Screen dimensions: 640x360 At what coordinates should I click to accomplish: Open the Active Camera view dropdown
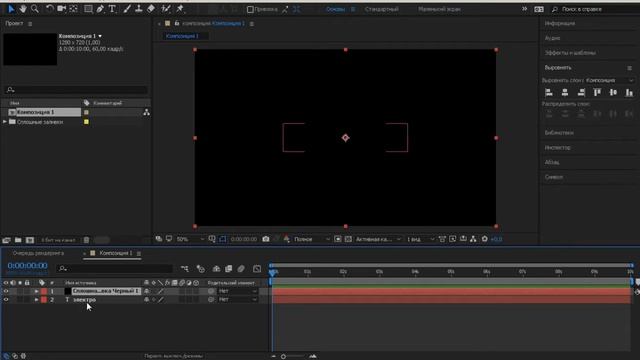click(x=378, y=239)
